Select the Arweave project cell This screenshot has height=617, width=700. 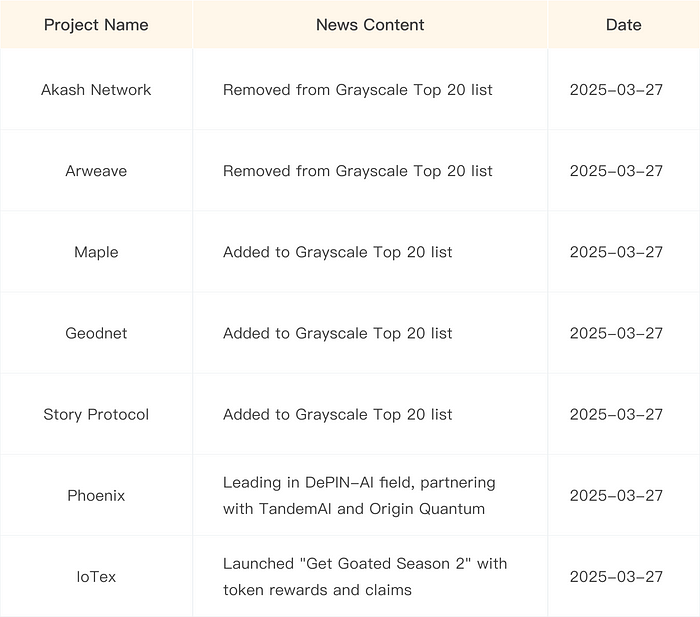pyautogui.click(x=96, y=171)
